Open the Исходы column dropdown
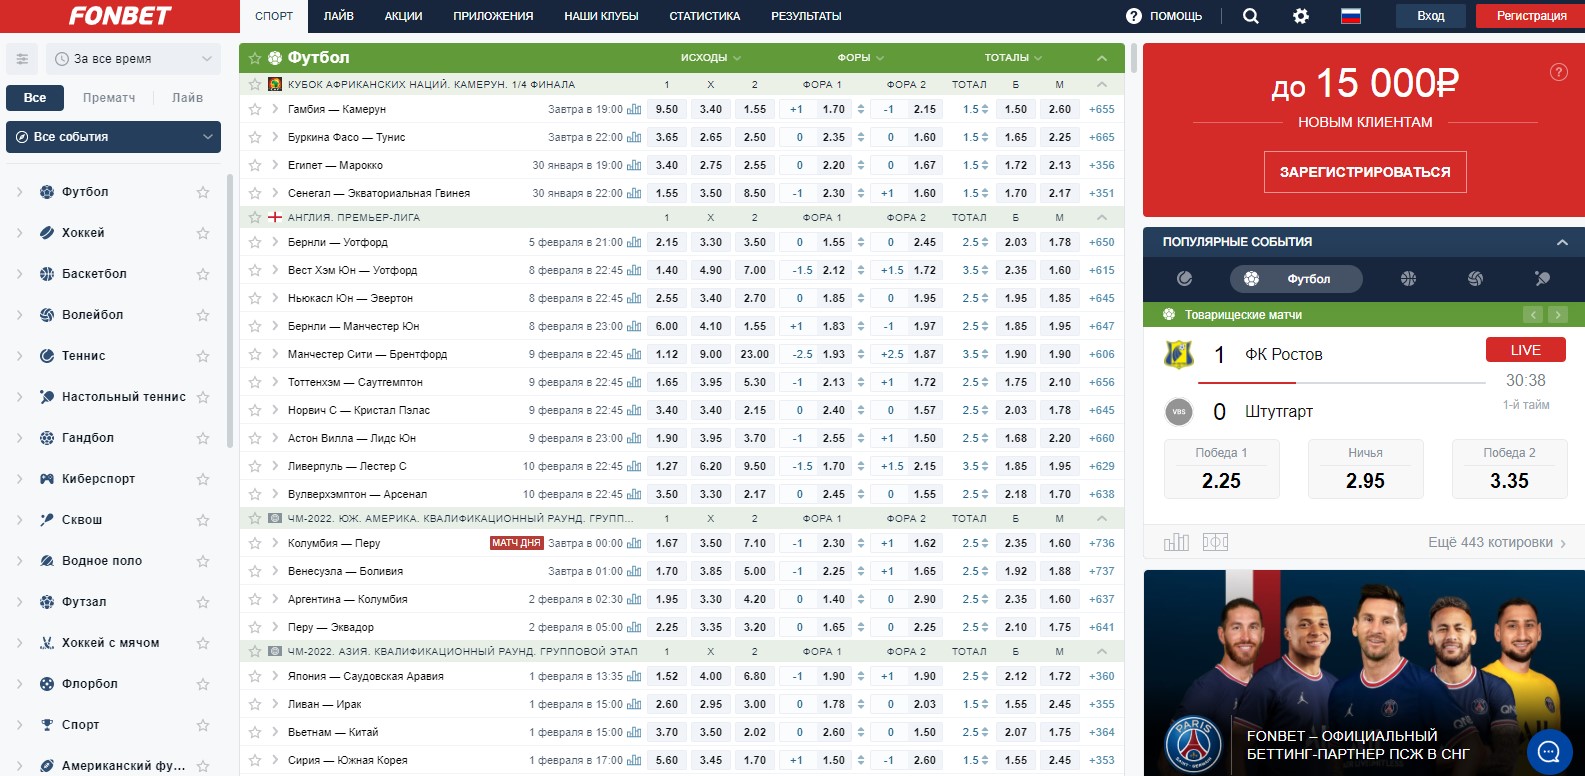1585x776 pixels. tap(711, 58)
